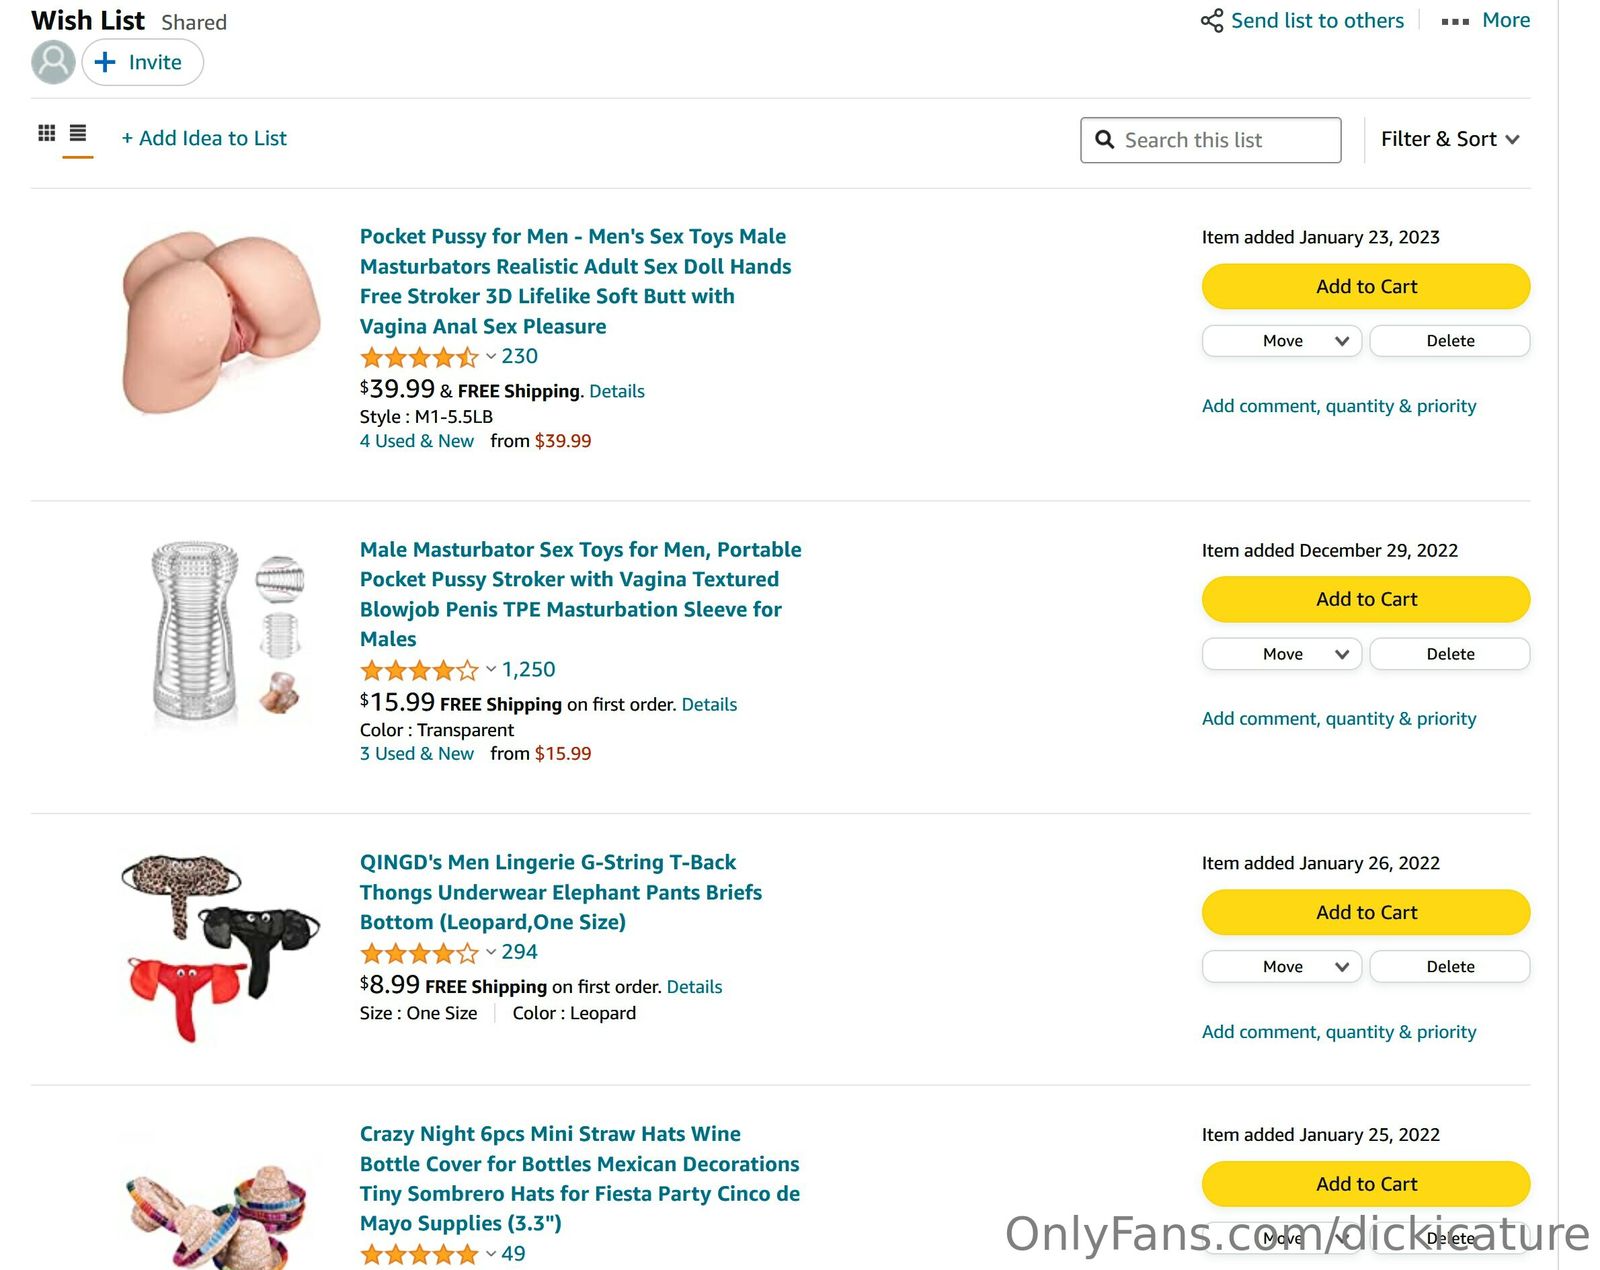
Task: Click Add Idea to List link
Action: point(204,139)
